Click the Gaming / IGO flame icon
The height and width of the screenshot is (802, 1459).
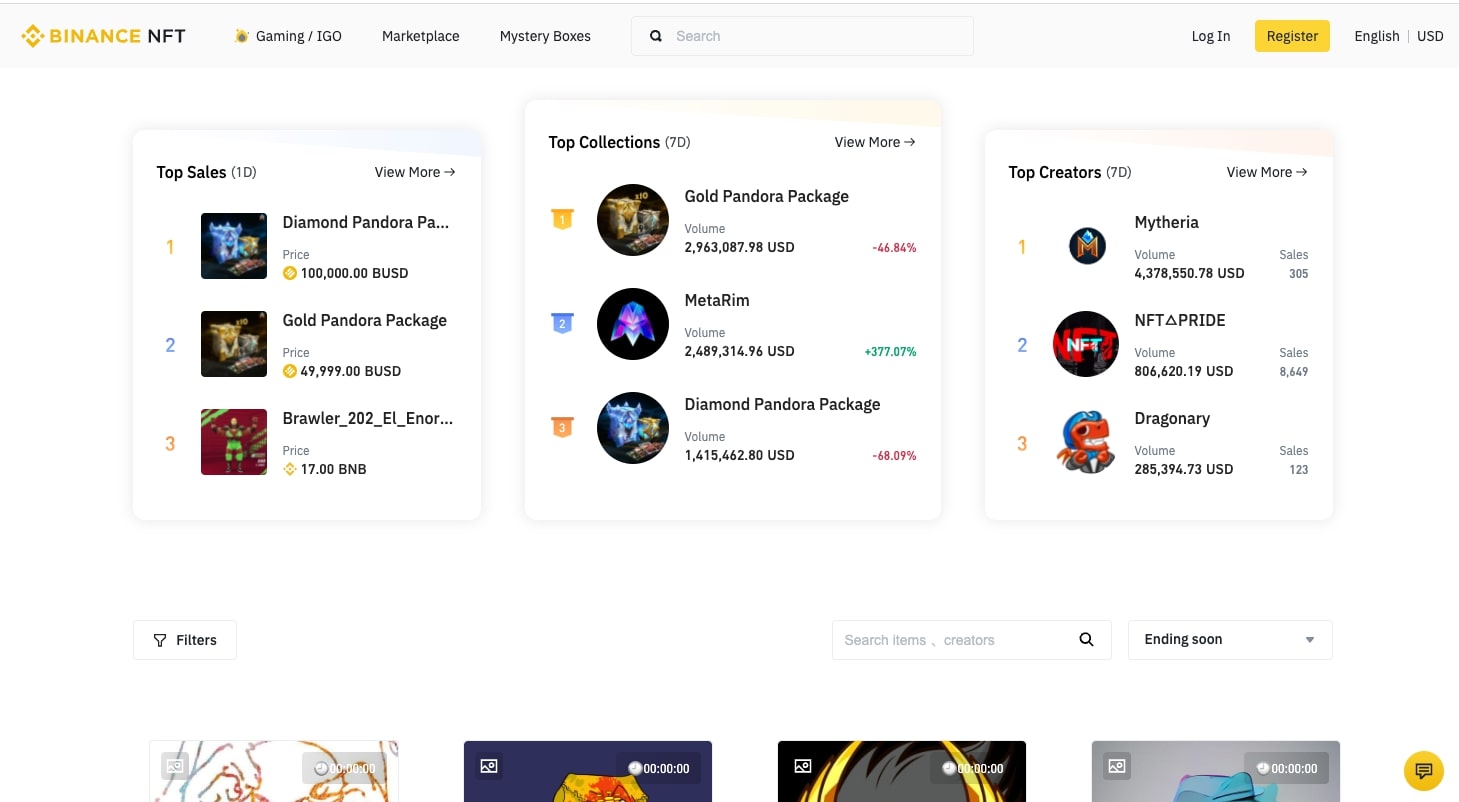(241, 36)
